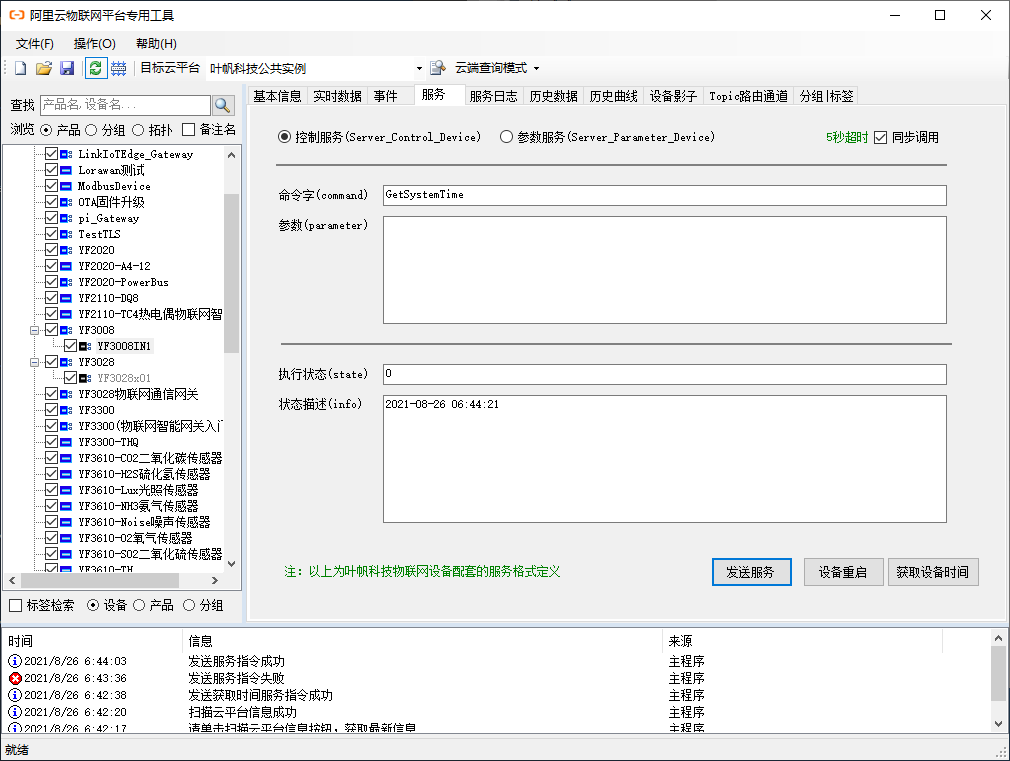Image resolution: width=1010 pixels, height=761 pixels.
Task: Click the LinkIoTEdge_Gateway product icon
Action: point(66,154)
